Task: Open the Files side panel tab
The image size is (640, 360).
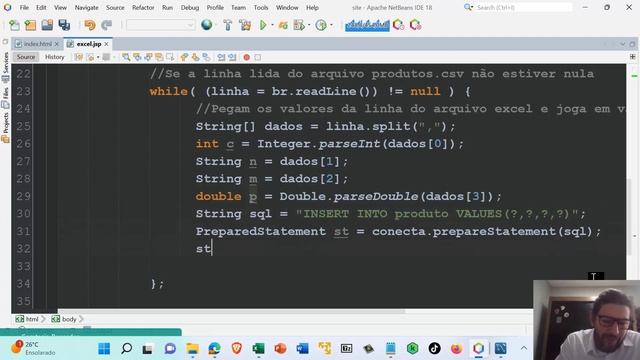Action: [6, 98]
